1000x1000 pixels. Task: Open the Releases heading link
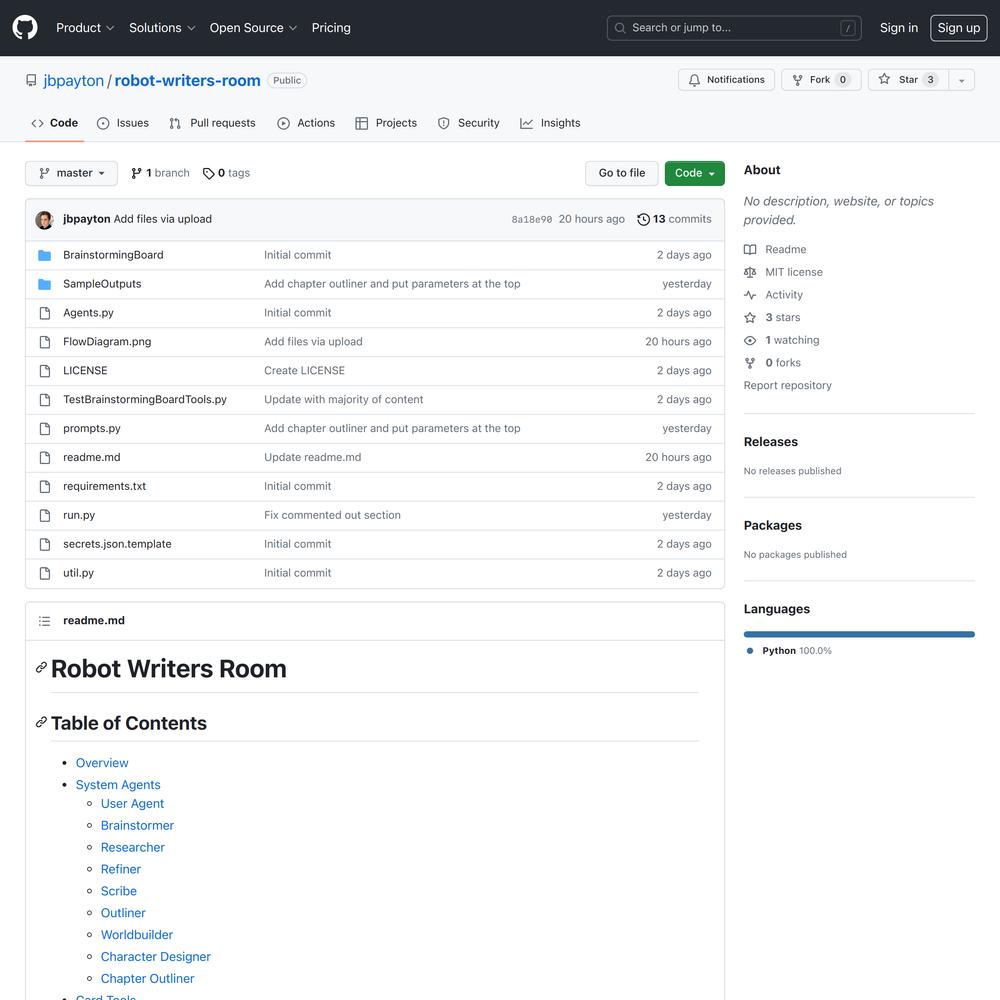pos(770,442)
